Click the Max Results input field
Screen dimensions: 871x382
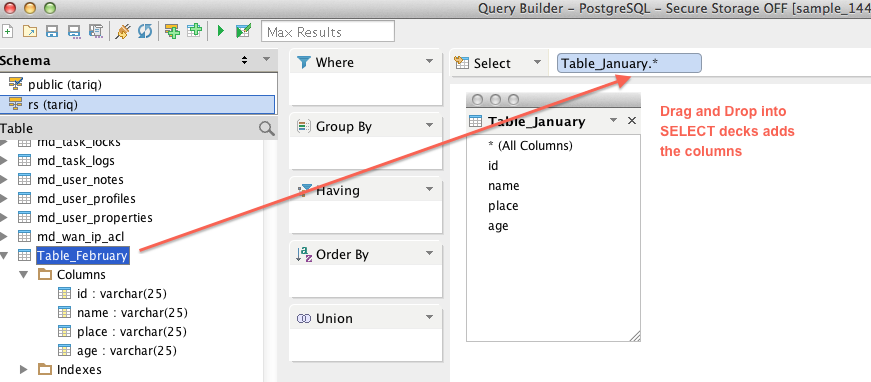[x=328, y=32]
